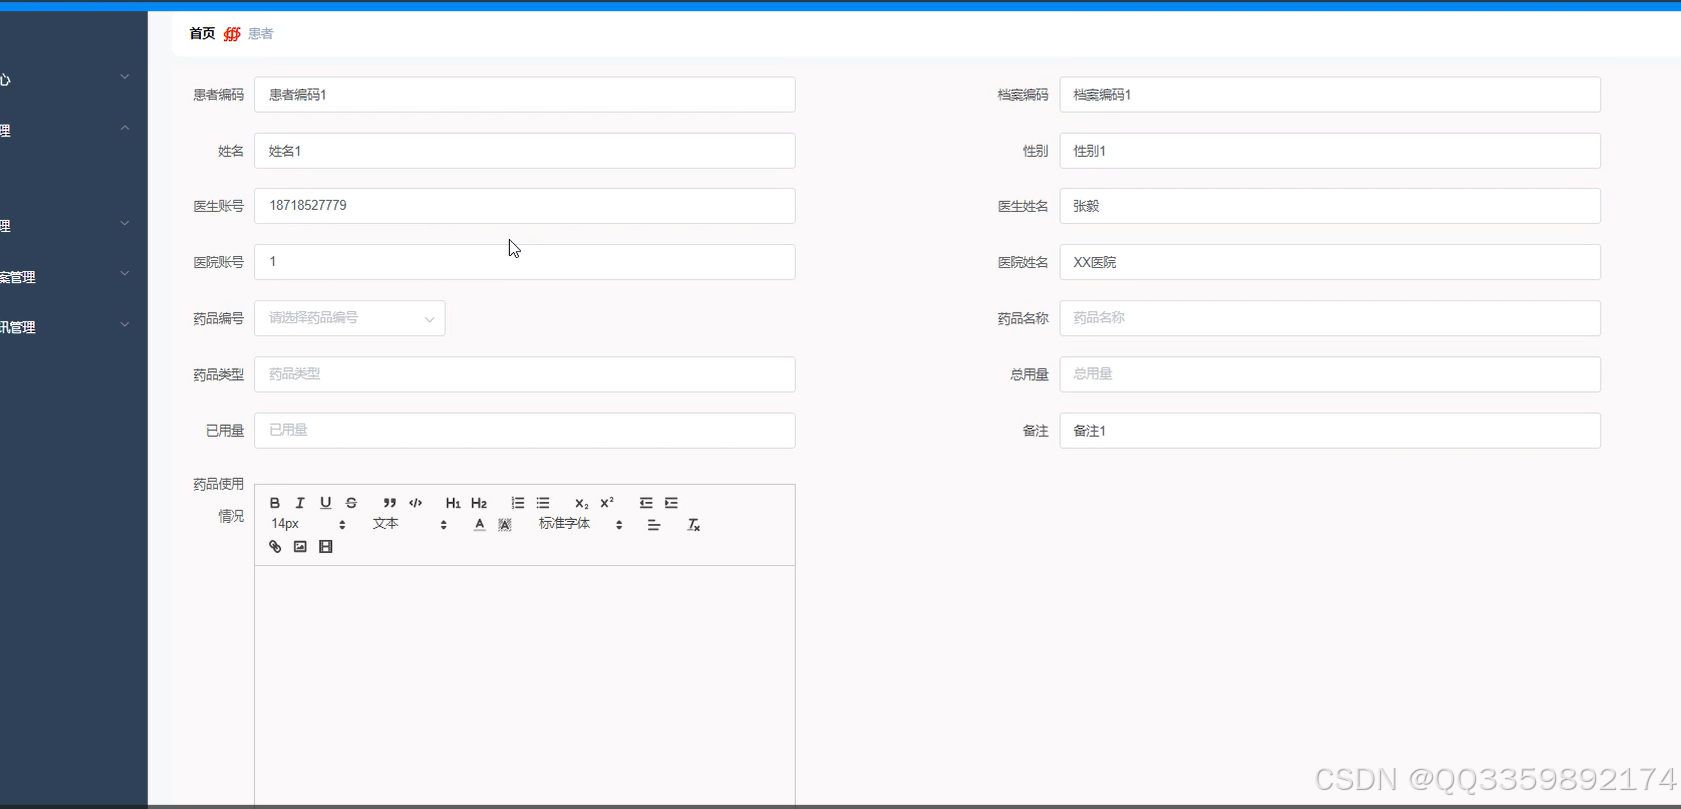Toggle bold formatting in the editor
This screenshot has width=1681, height=809.
[275, 503]
